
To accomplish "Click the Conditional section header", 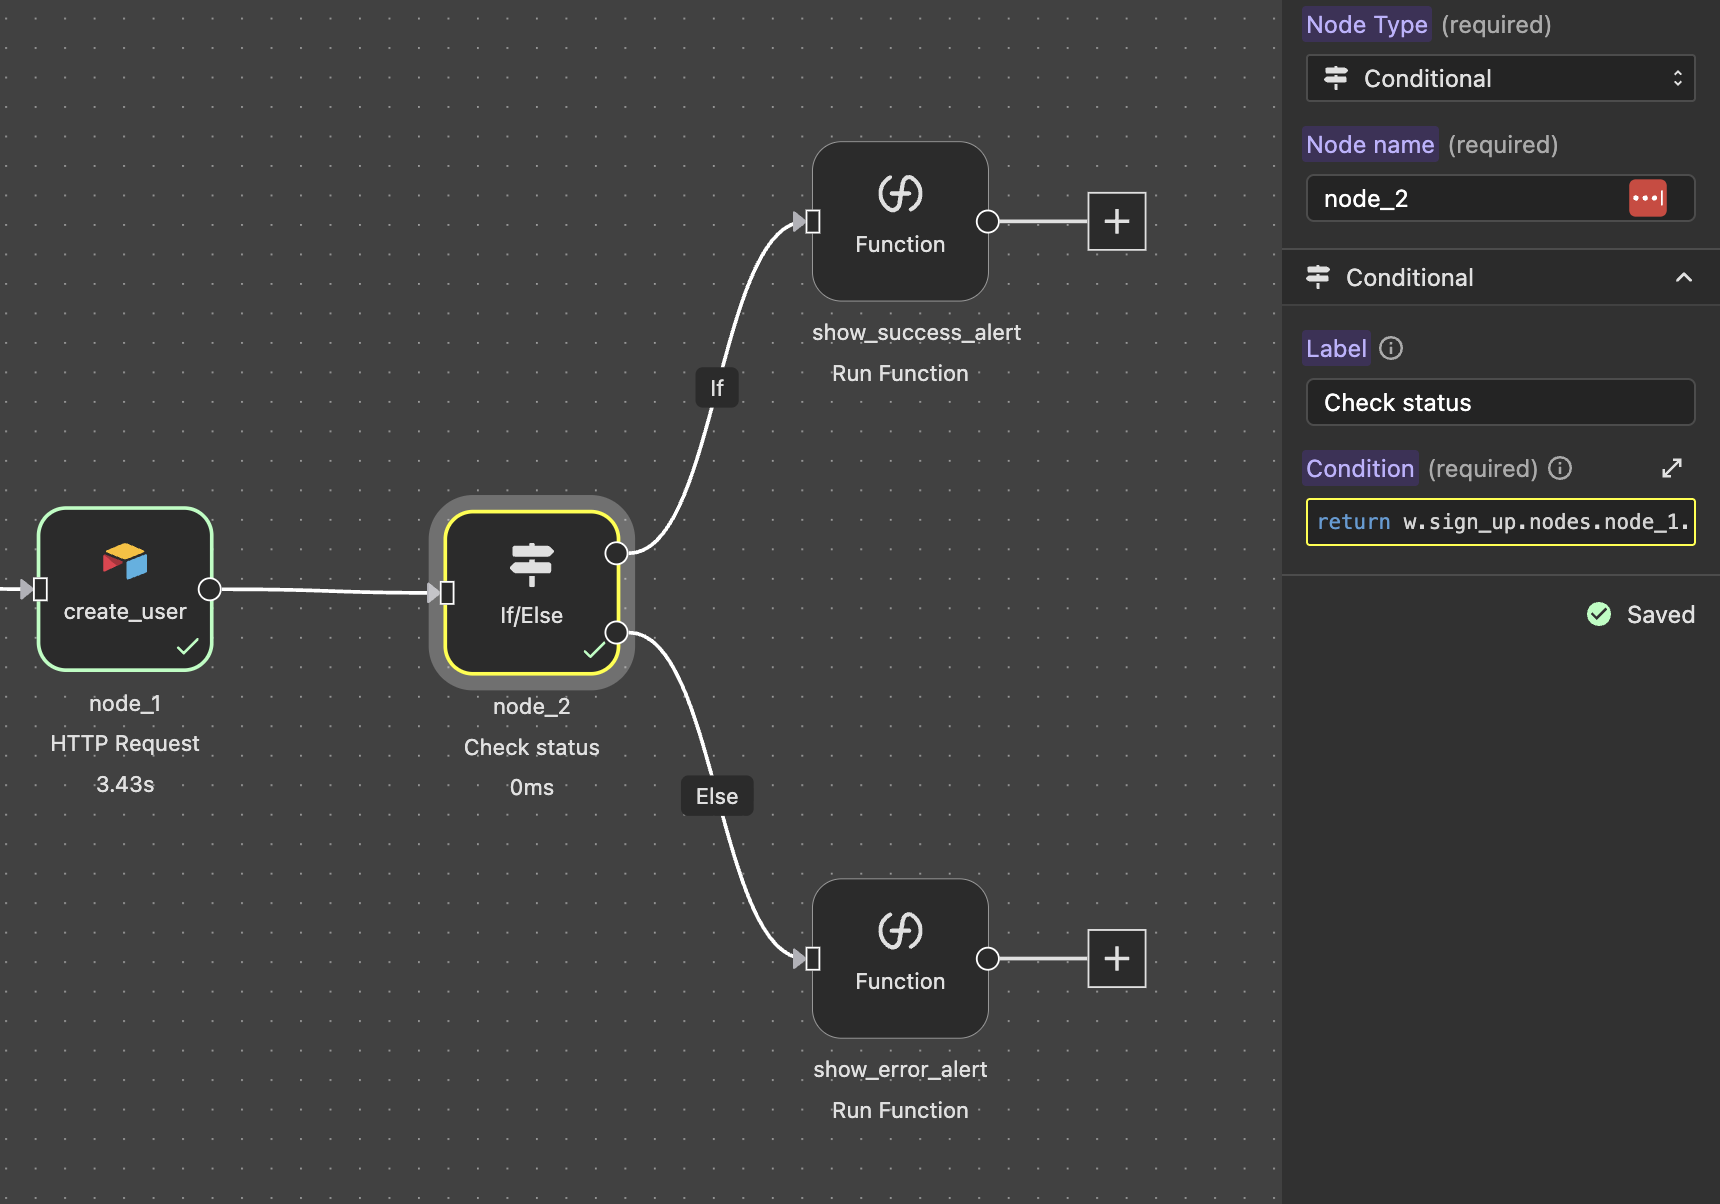I will 1409,277.
